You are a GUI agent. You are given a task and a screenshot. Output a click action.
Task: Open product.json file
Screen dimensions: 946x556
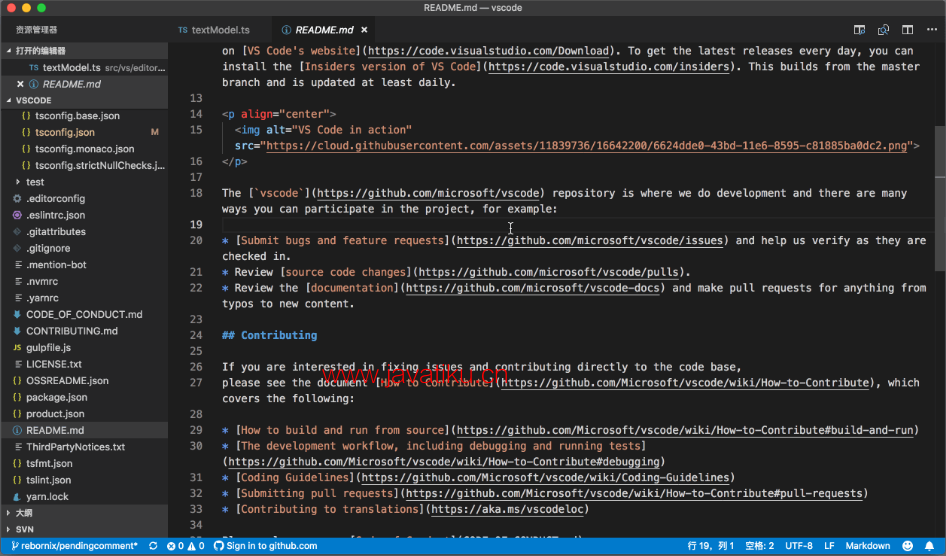pyautogui.click(x=84, y=414)
